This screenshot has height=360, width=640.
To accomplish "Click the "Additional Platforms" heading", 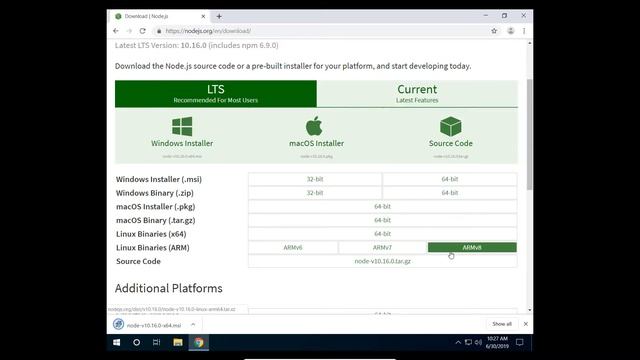I will [x=169, y=289].
